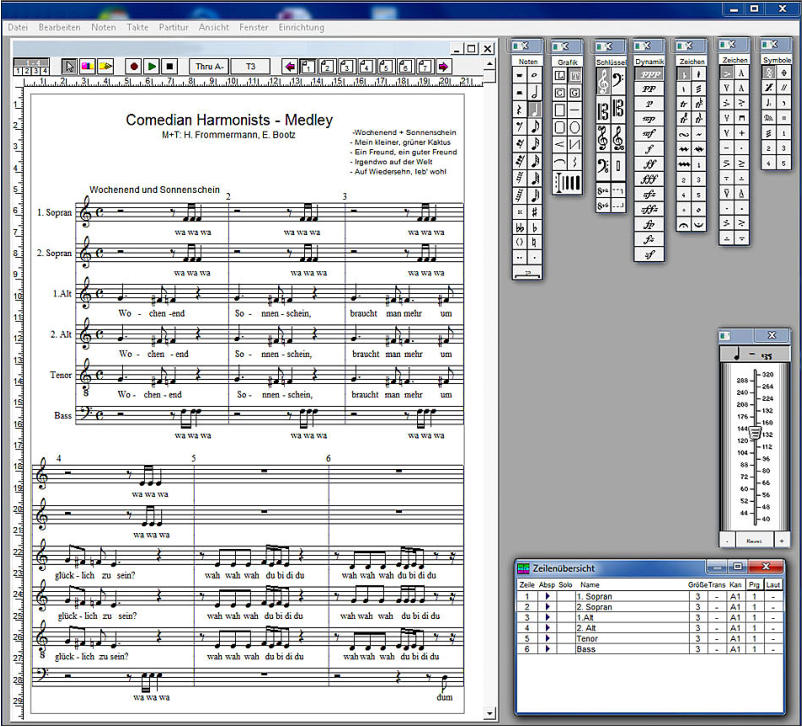The image size is (802, 727).
Task: Open the Noten menu
Action: pyautogui.click(x=103, y=27)
